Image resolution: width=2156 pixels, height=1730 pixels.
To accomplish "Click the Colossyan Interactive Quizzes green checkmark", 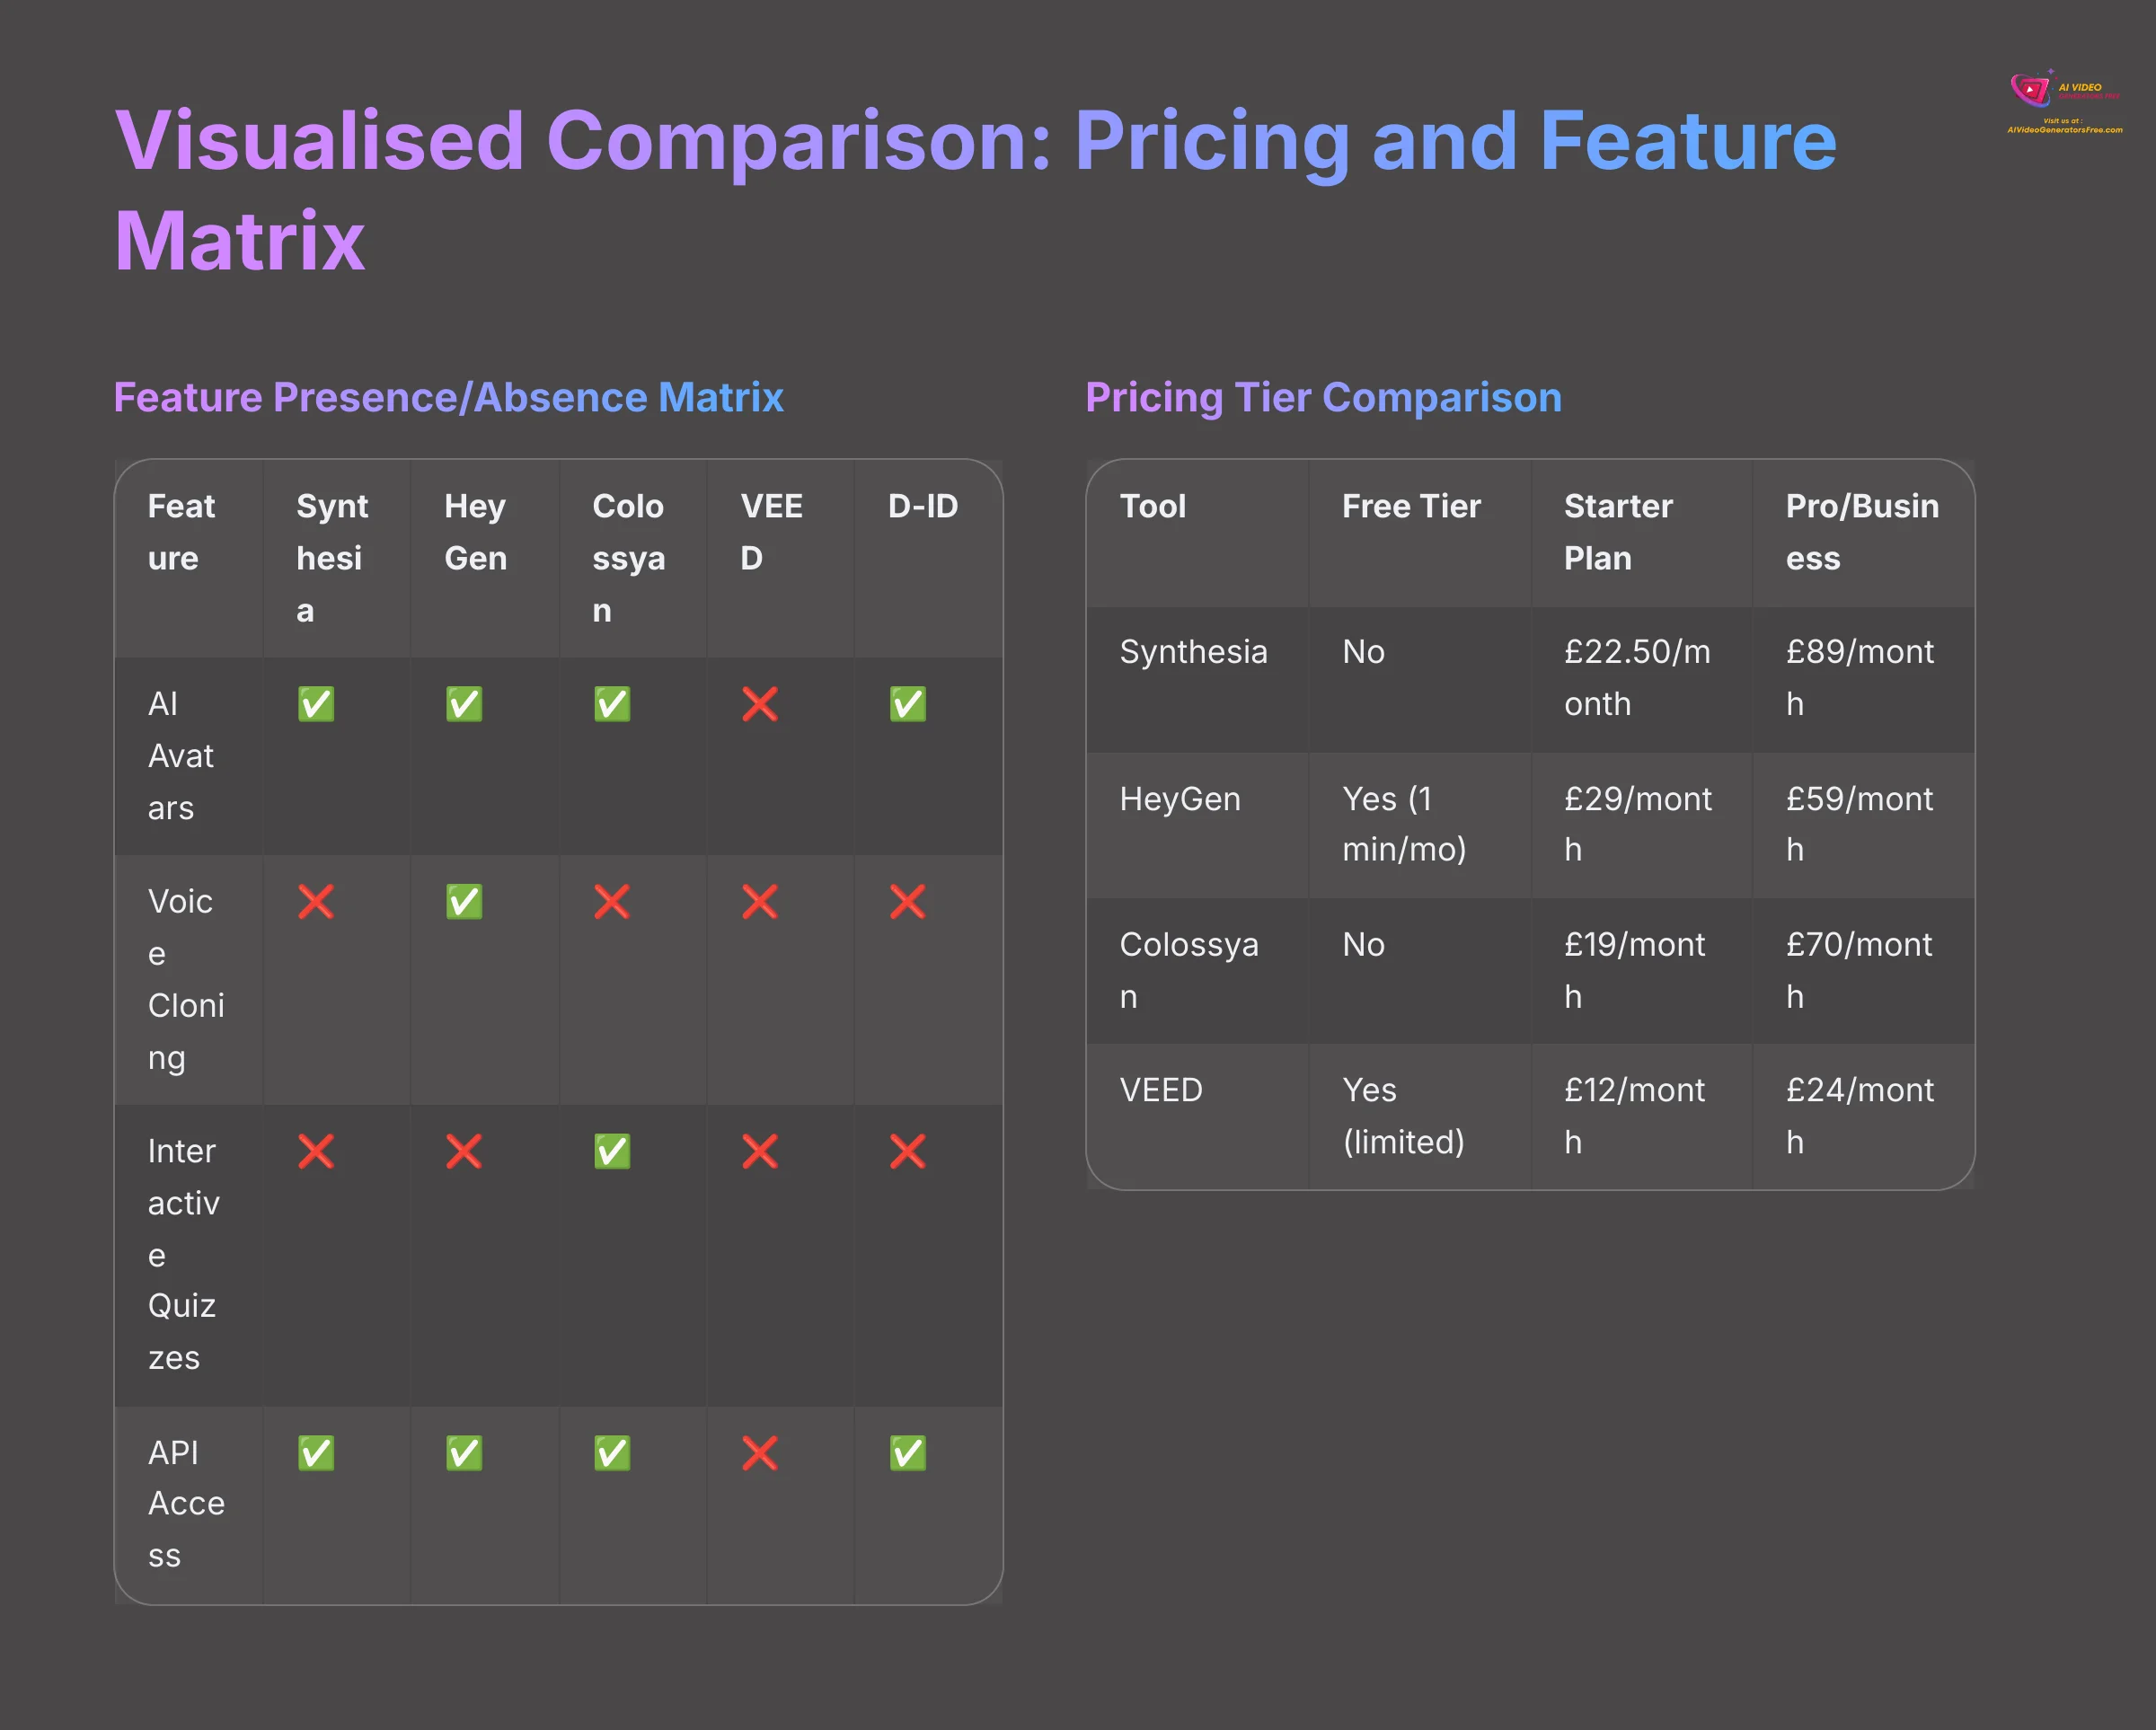I will [612, 1151].
